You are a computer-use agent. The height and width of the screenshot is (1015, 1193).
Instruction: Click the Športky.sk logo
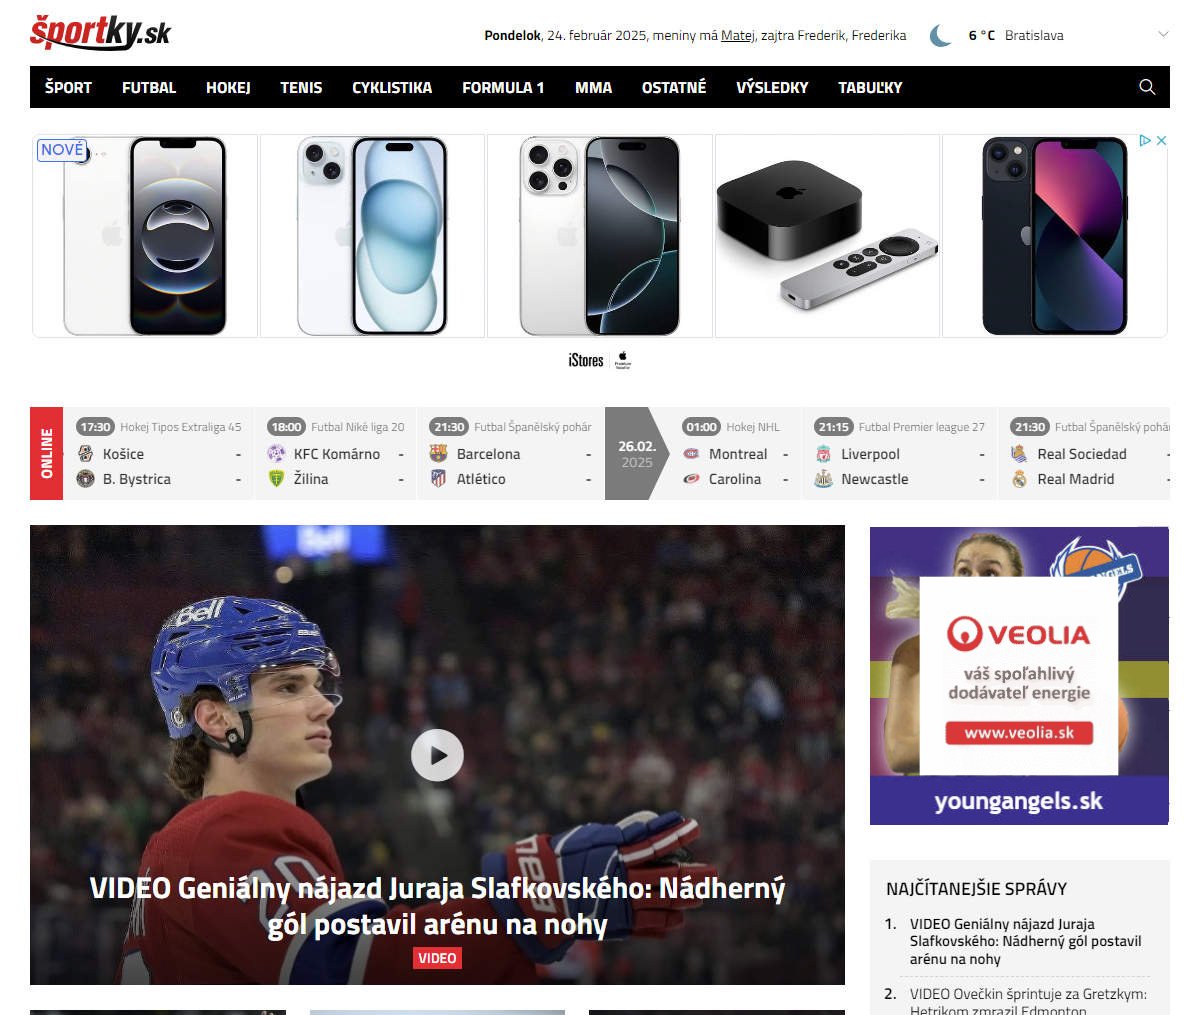click(x=100, y=33)
